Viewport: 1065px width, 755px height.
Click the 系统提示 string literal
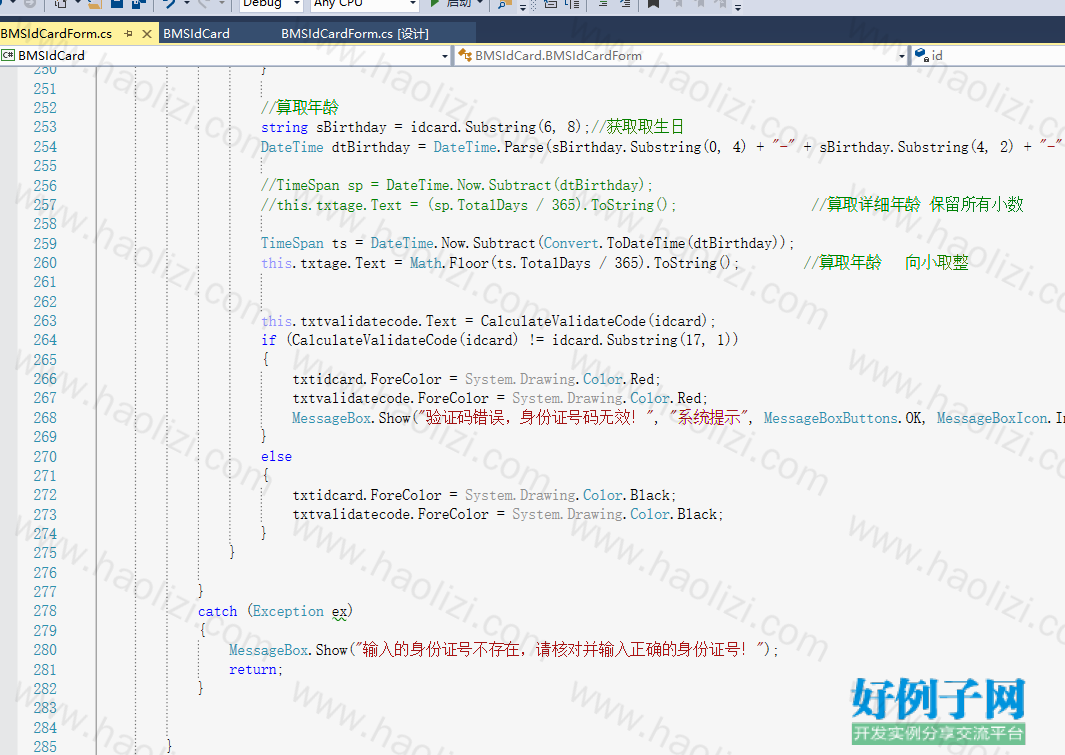point(709,418)
